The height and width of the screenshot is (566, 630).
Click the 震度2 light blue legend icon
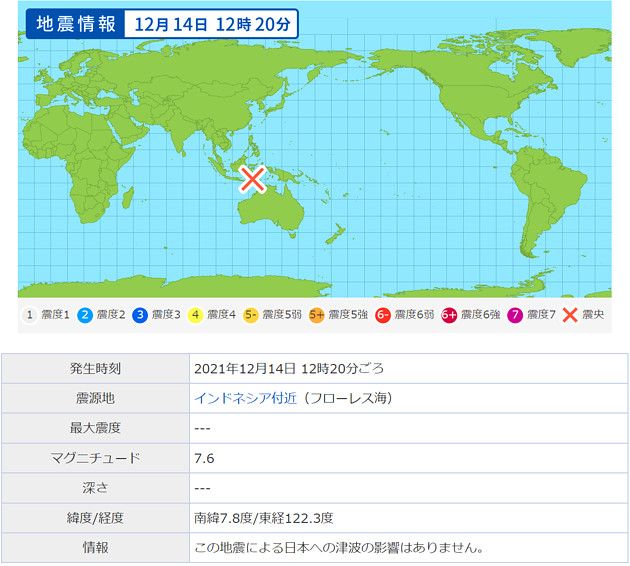[85, 315]
